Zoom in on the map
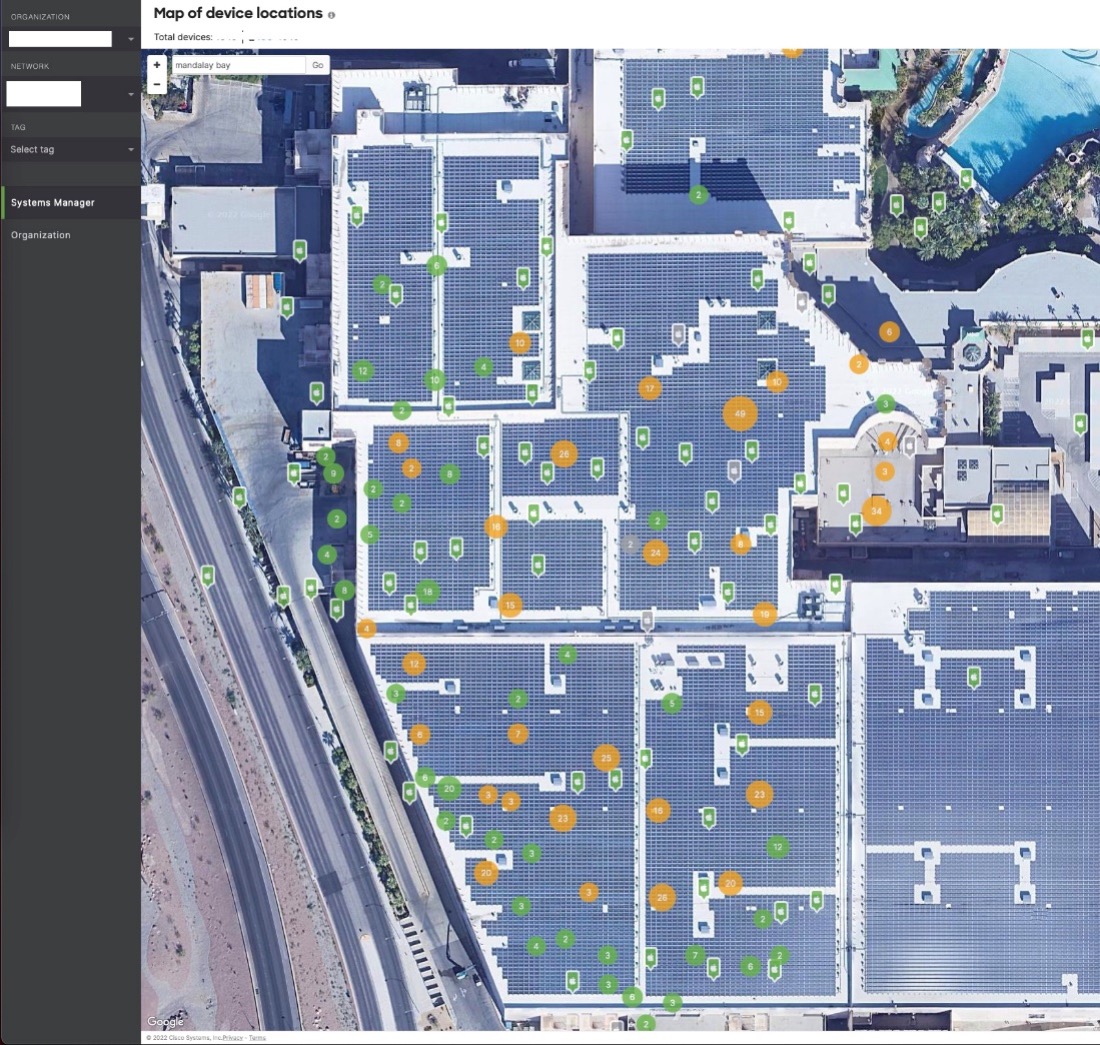The height and width of the screenshot is (1045, 1100). click(157, 65)
